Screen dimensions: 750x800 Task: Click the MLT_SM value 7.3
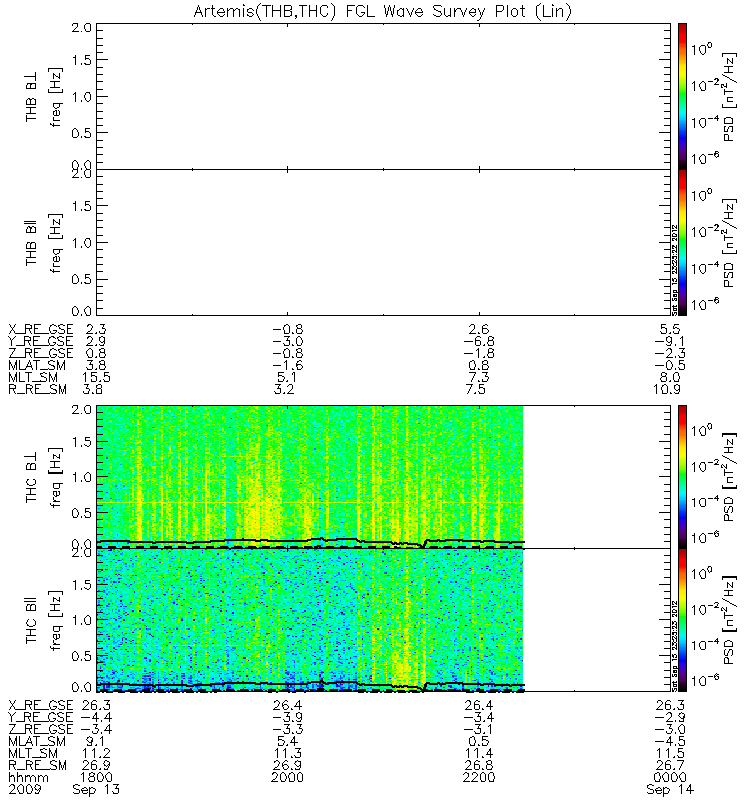tap(479, 377)
